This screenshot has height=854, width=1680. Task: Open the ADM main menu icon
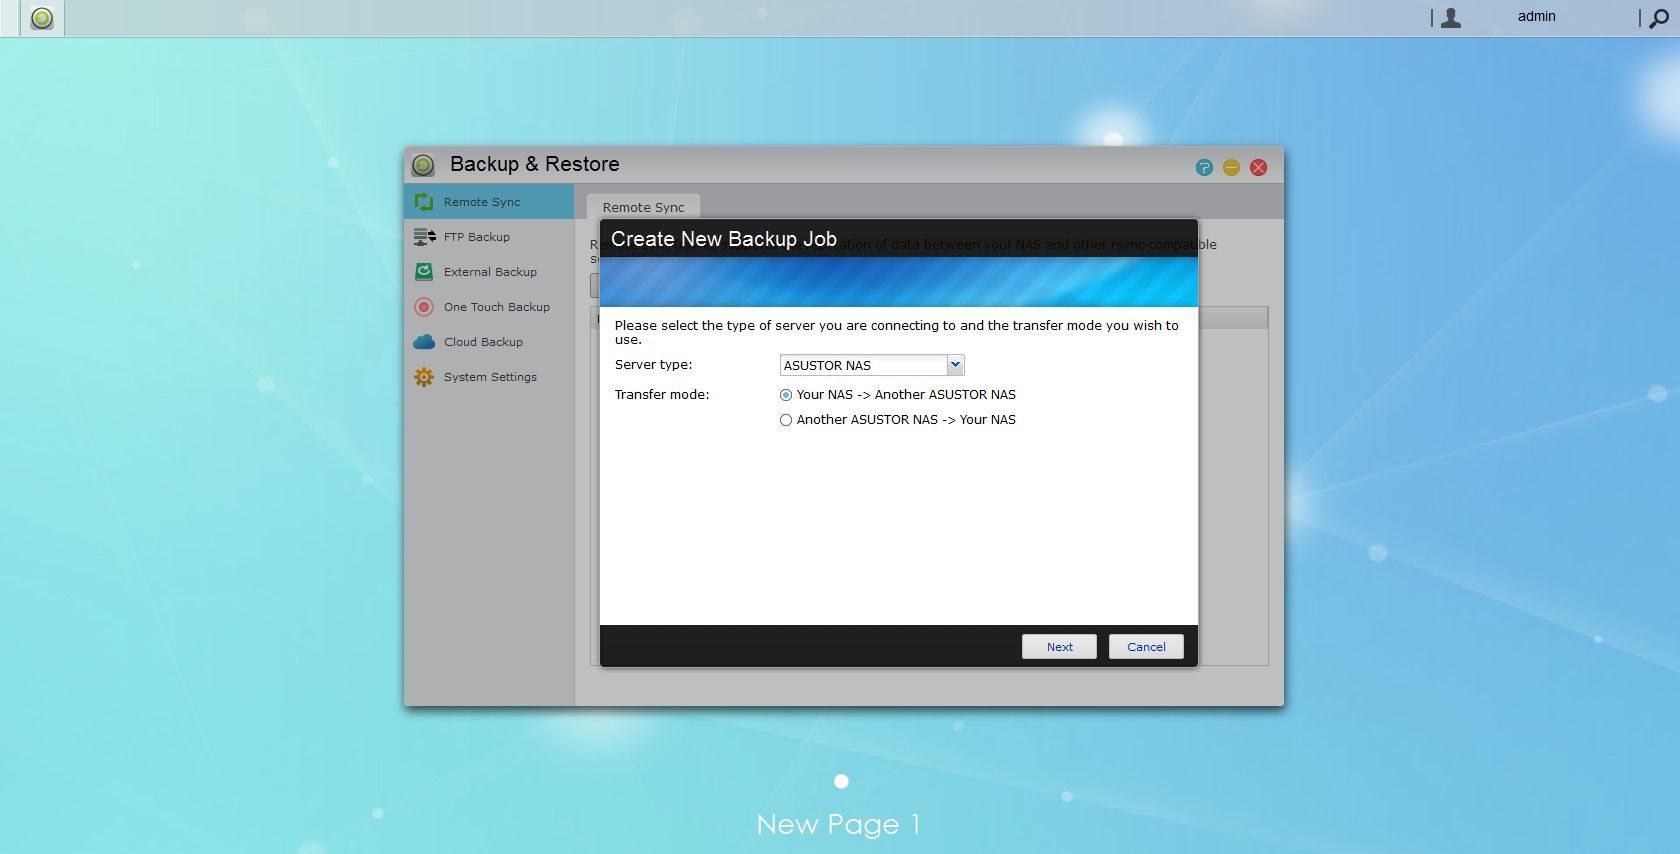point(42,18)
